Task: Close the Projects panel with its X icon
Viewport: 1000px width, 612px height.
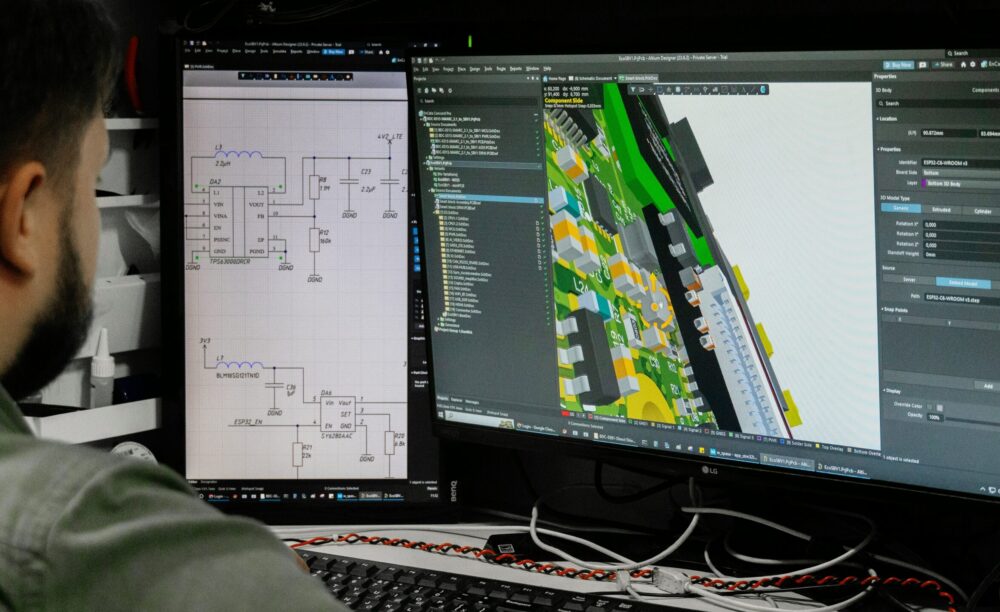Action: [x=537, y=78]
